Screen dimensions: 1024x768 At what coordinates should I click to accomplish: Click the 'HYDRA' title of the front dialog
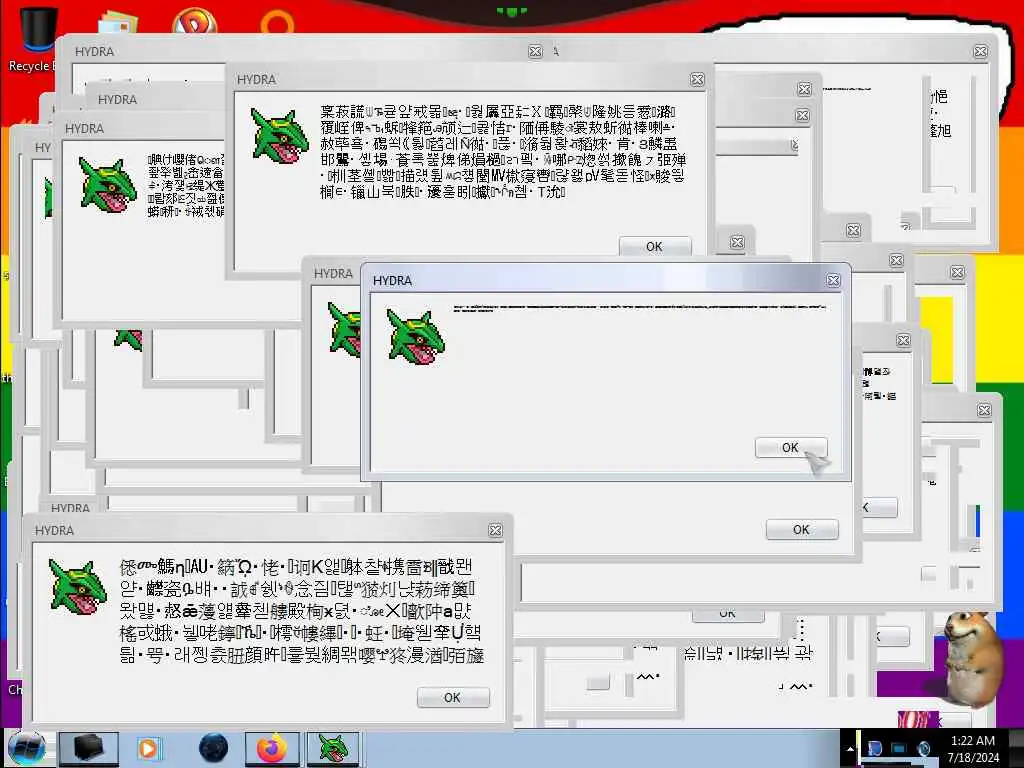(392, 281)
